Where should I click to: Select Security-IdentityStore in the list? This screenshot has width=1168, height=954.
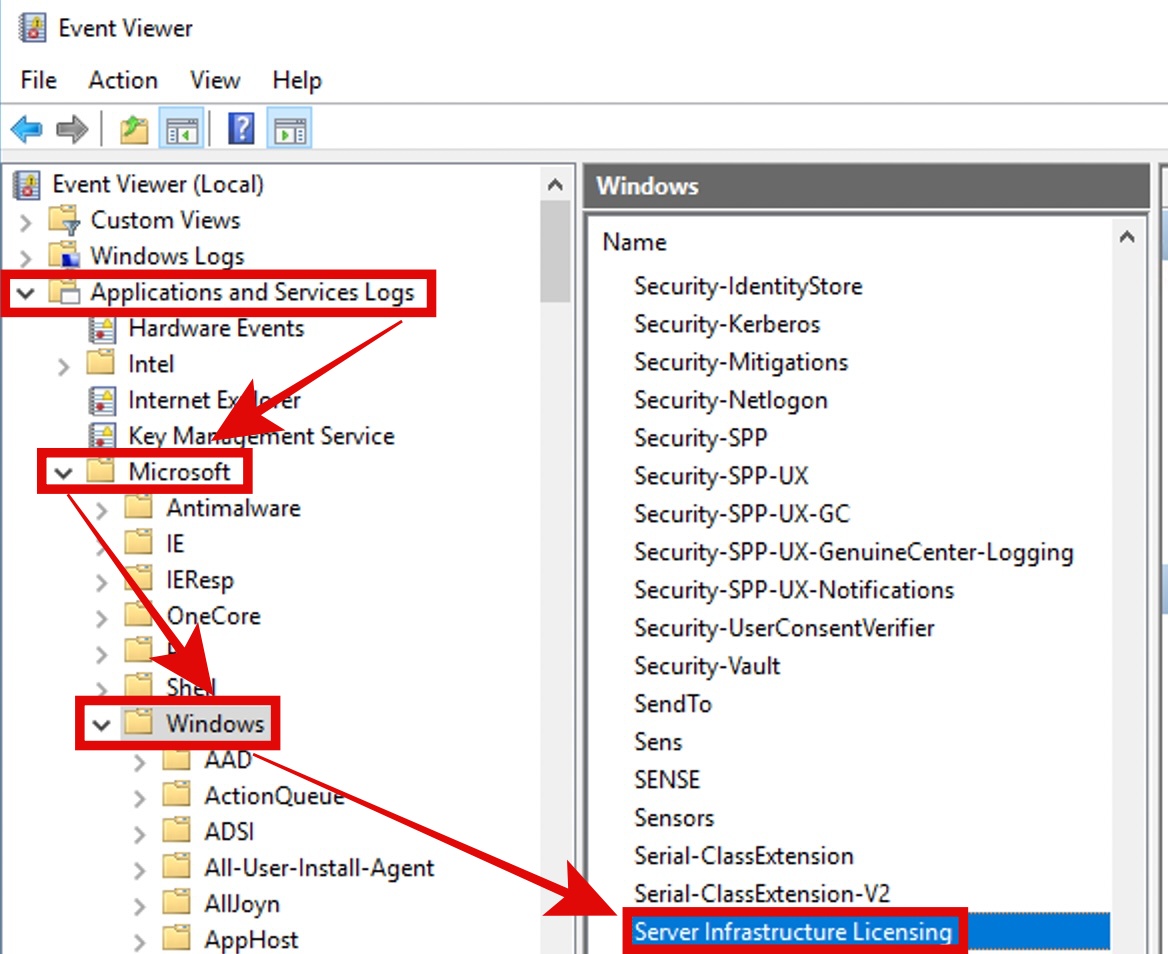[x=748, y=287]
